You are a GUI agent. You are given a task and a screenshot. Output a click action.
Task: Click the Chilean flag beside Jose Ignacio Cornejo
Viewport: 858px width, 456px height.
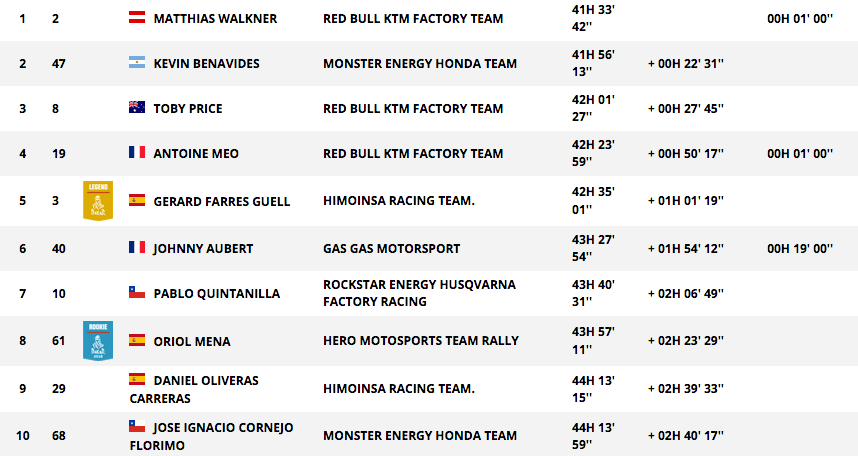pos(137,426)
